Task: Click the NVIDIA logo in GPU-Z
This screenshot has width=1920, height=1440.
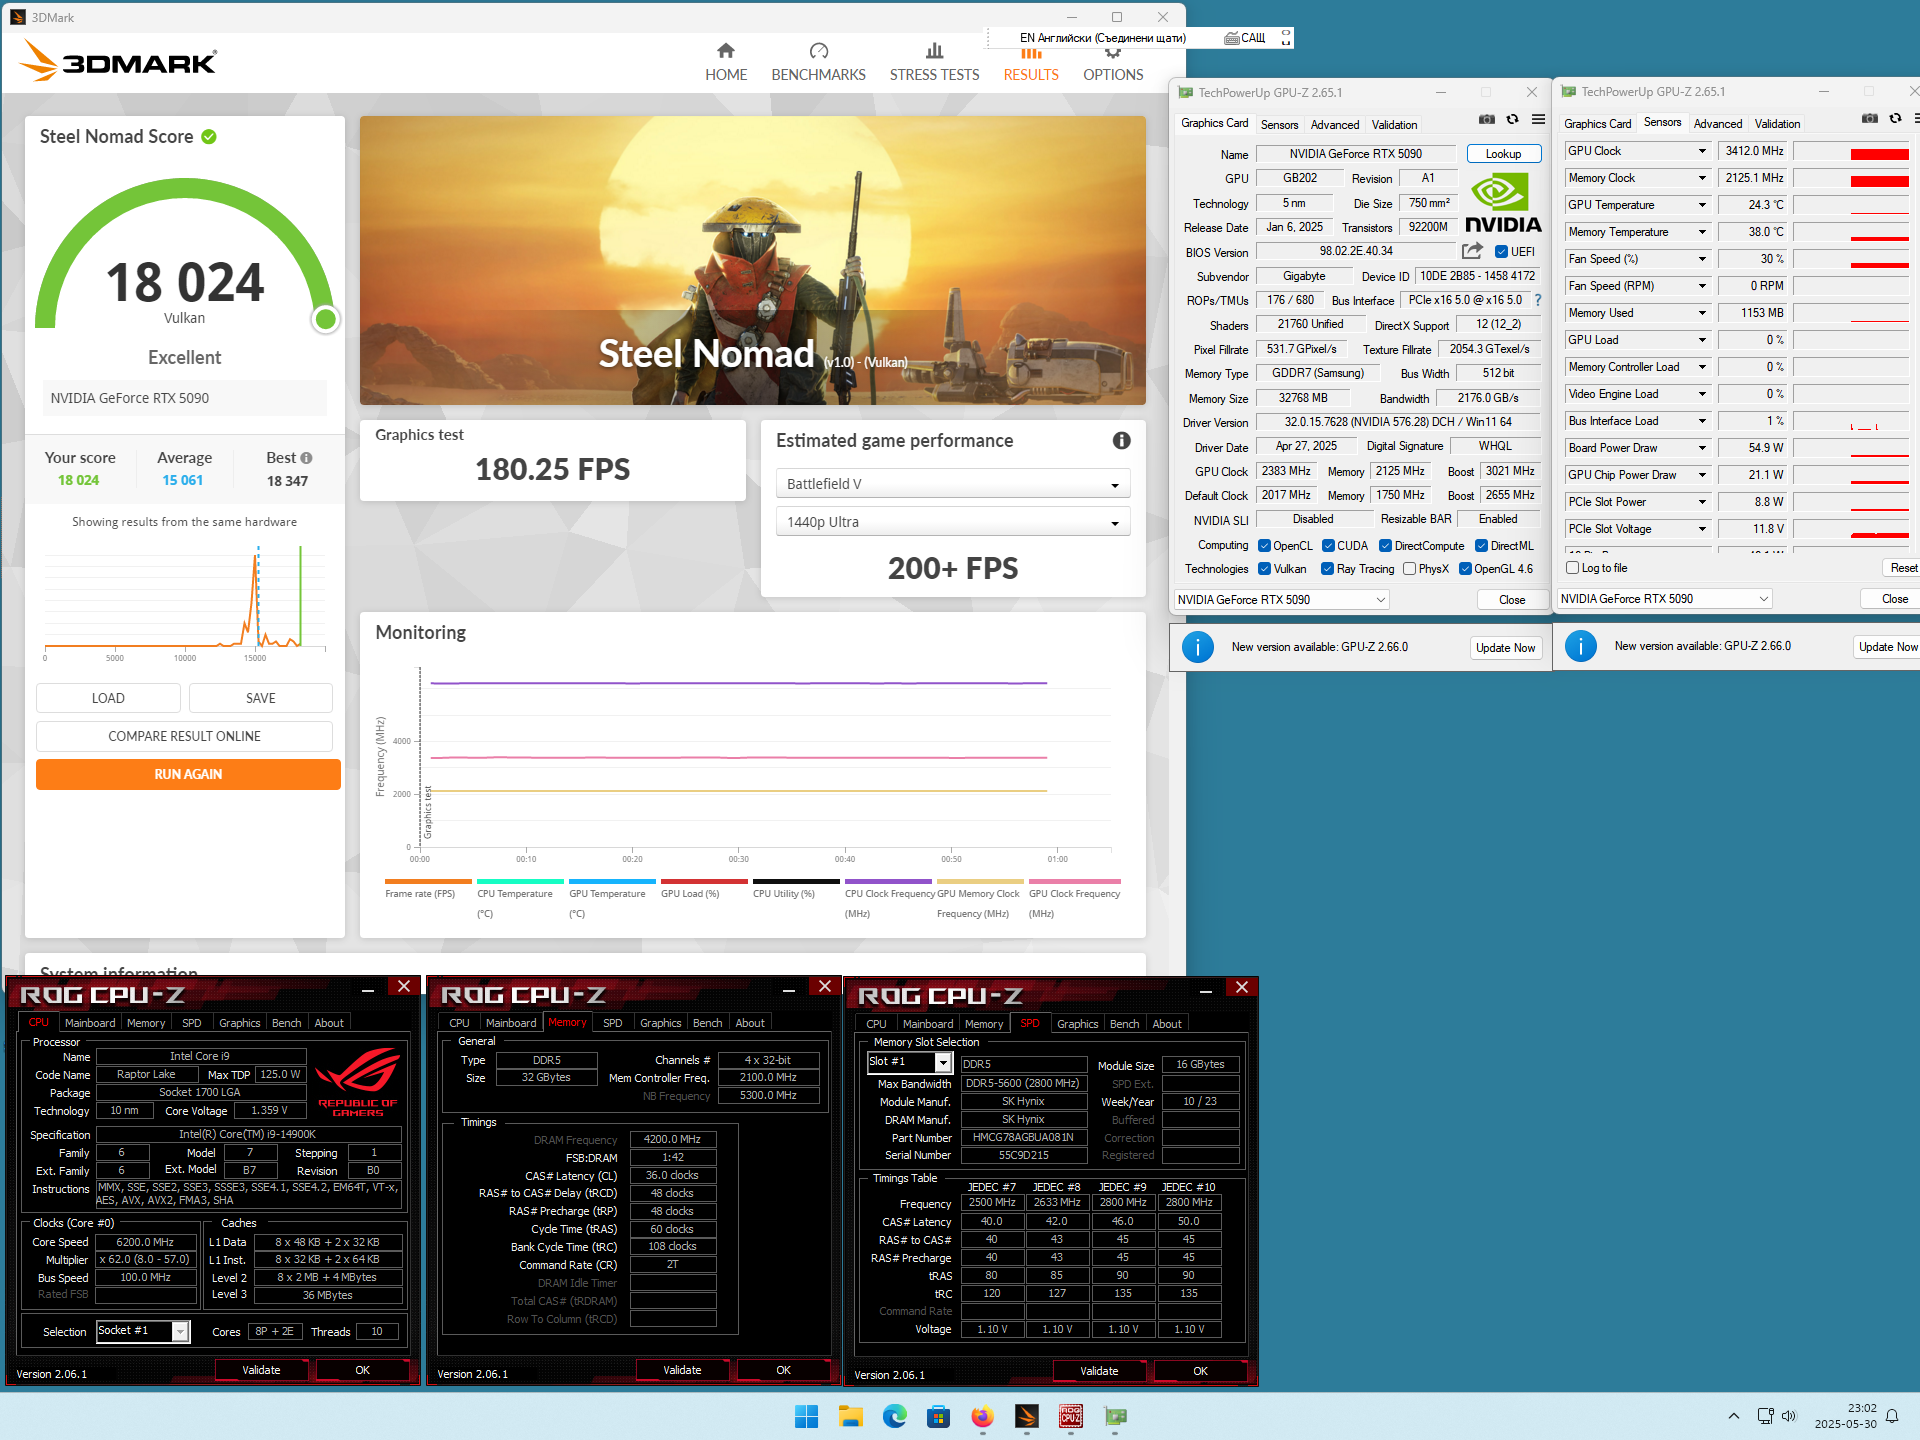Action: pyautogui.click(x=1503, y=204)
